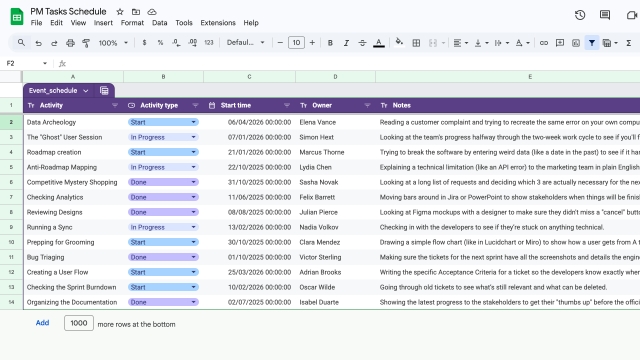Check the cloud save status icon
640x360 pixels.
click(152, 12)
